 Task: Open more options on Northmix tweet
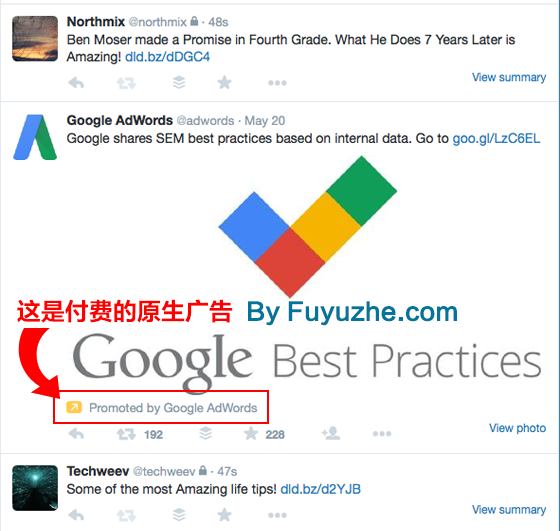pyautogui.click(x=277, y=83)
